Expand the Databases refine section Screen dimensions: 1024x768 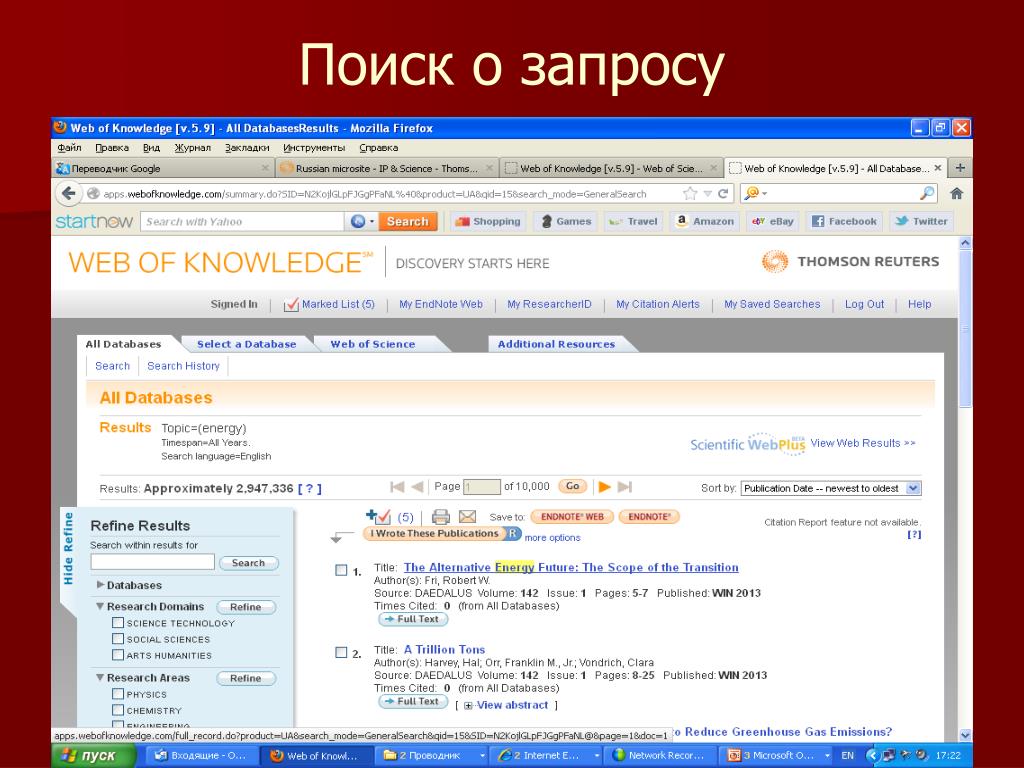click(101, 584)
